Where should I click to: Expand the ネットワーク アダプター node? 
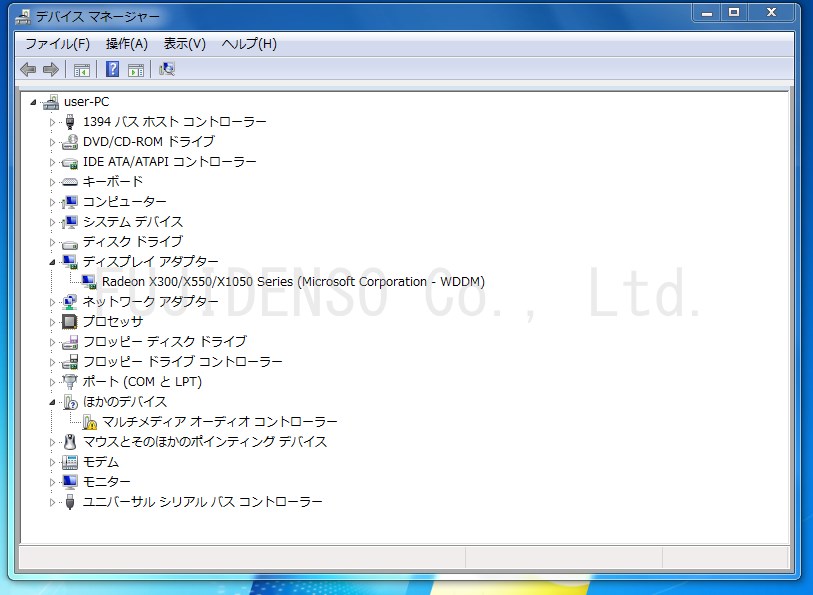(52, 302)
